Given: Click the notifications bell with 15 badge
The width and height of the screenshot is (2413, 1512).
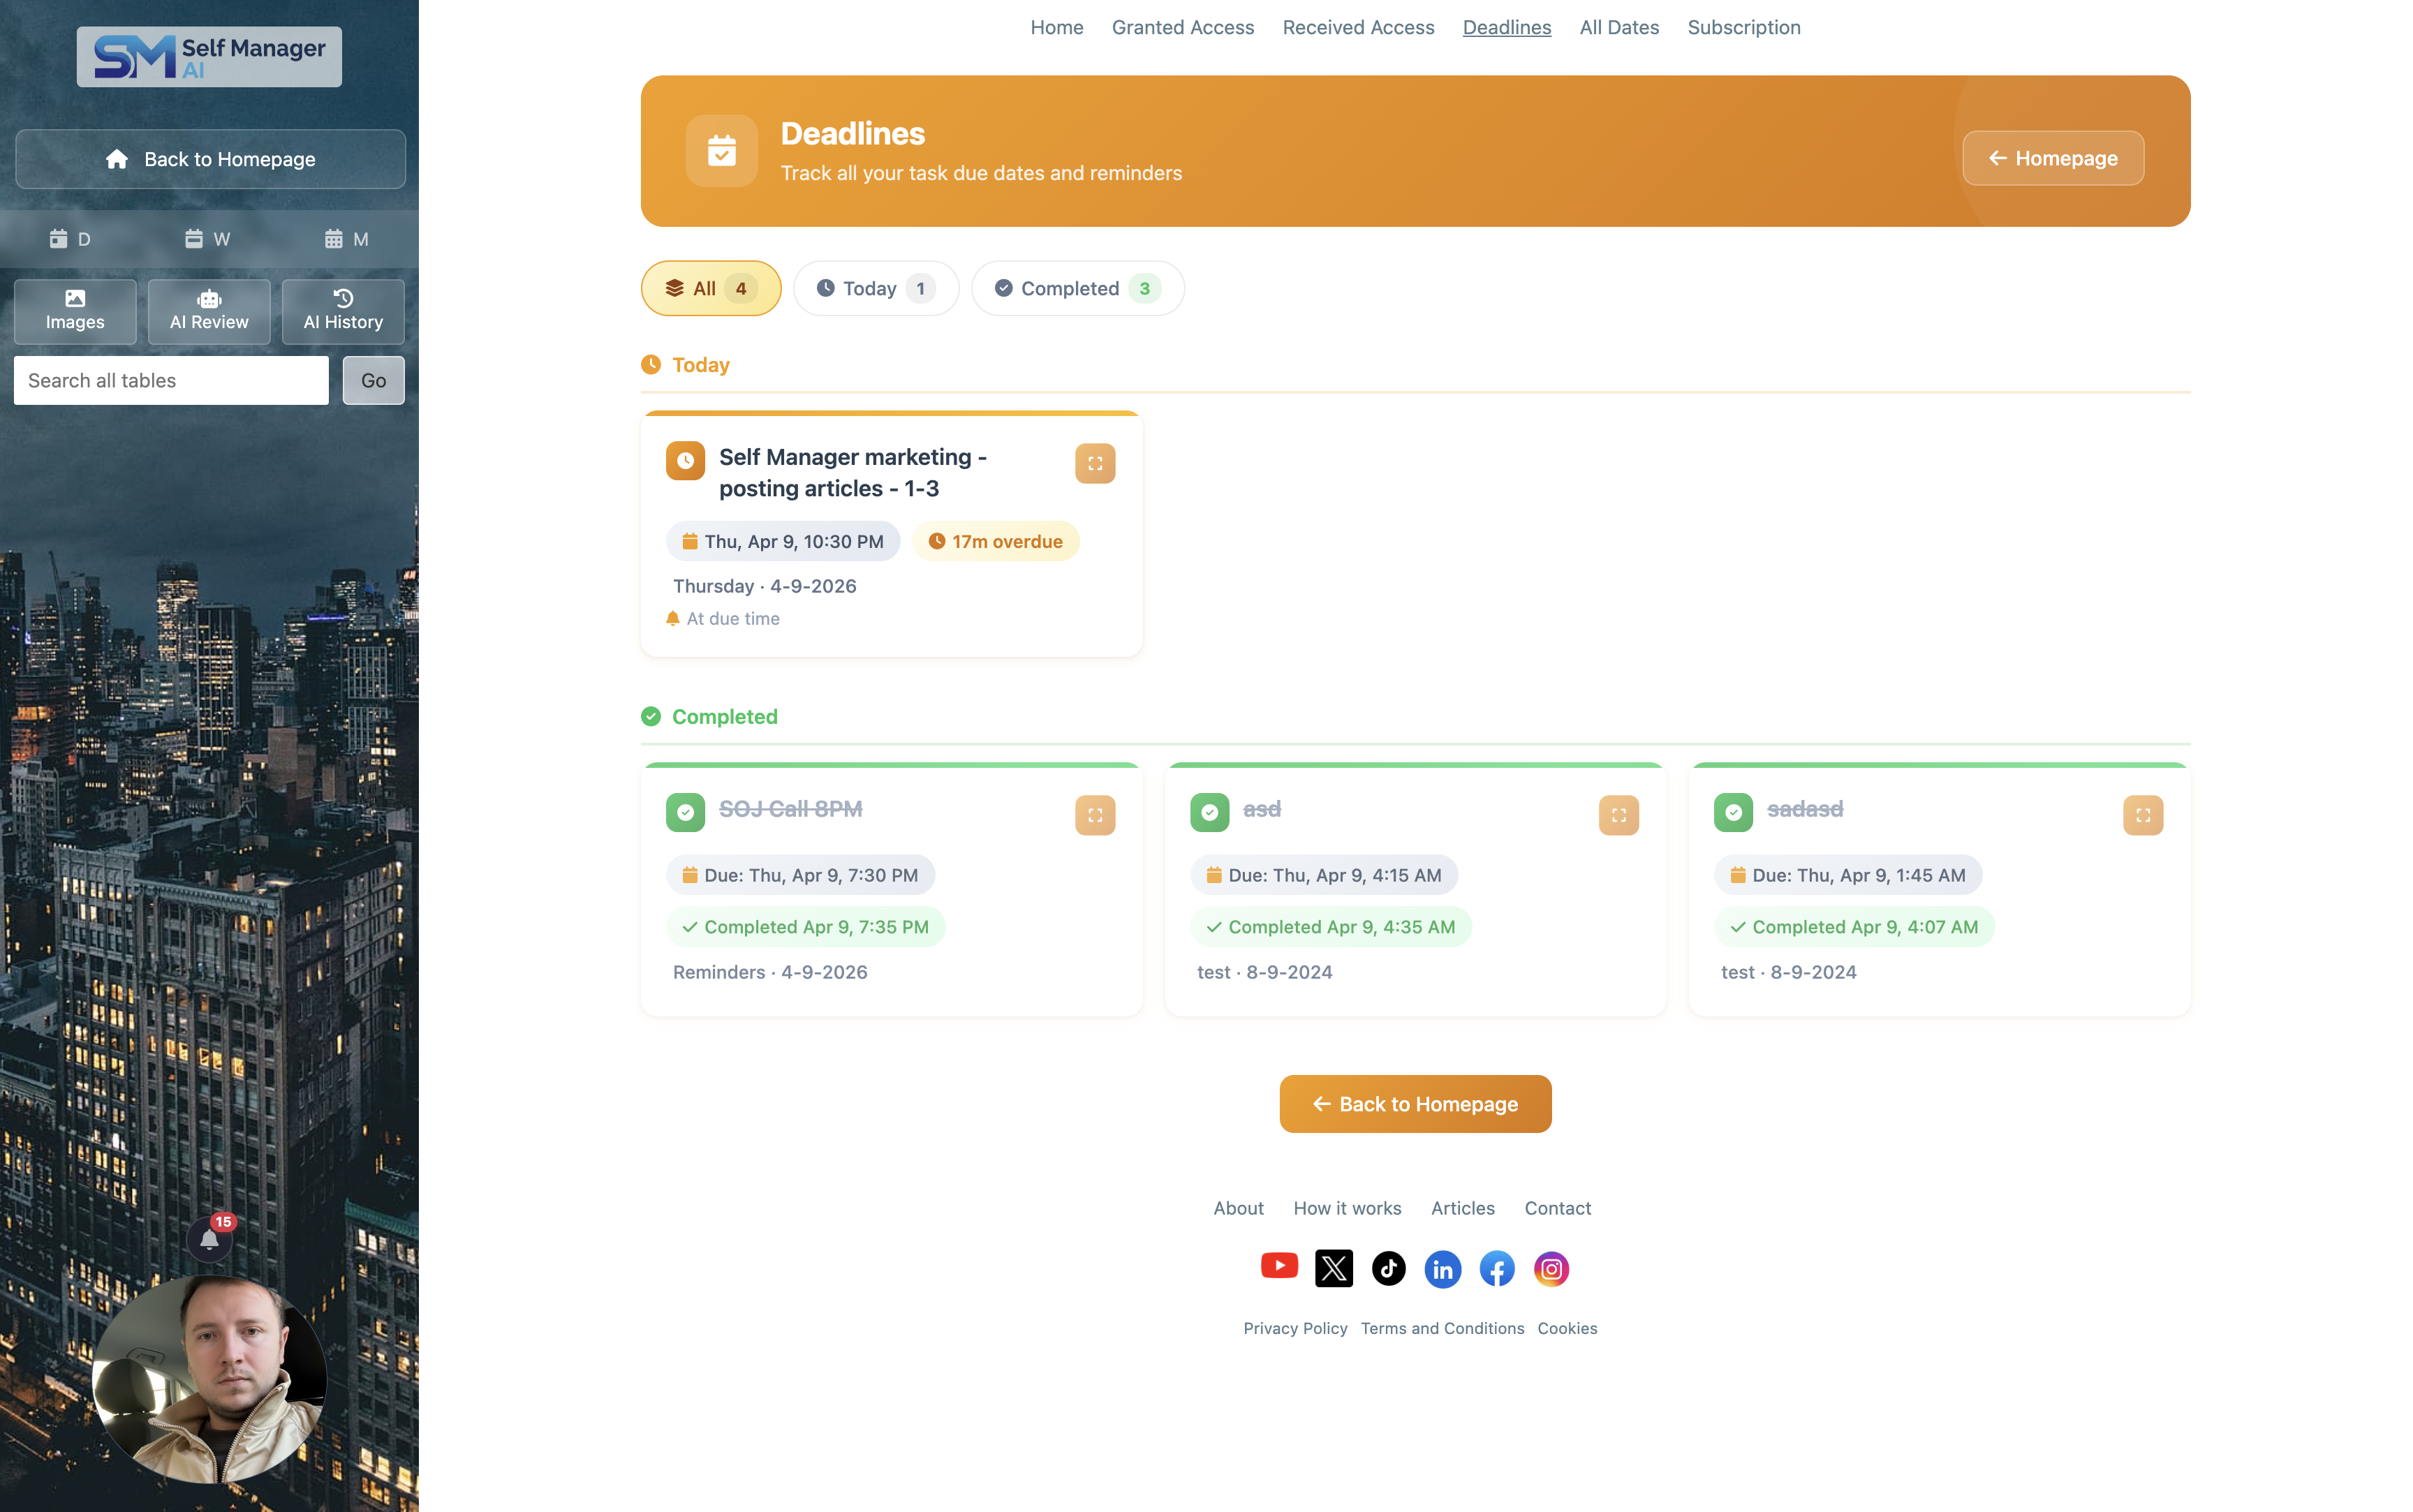Looking at the screenshot, I should [x=209, y=1240].
